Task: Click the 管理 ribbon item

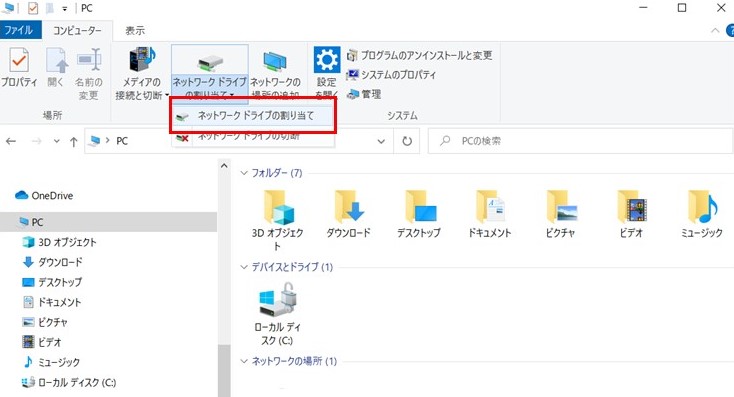Action: [x=364, y=94]
